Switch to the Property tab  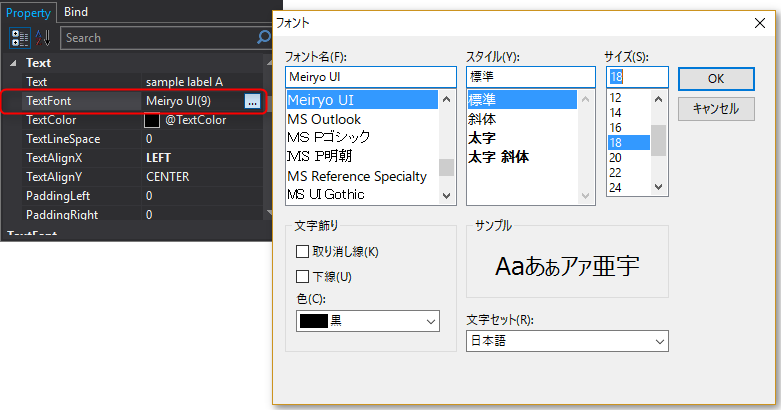click(x=28, y=12)
